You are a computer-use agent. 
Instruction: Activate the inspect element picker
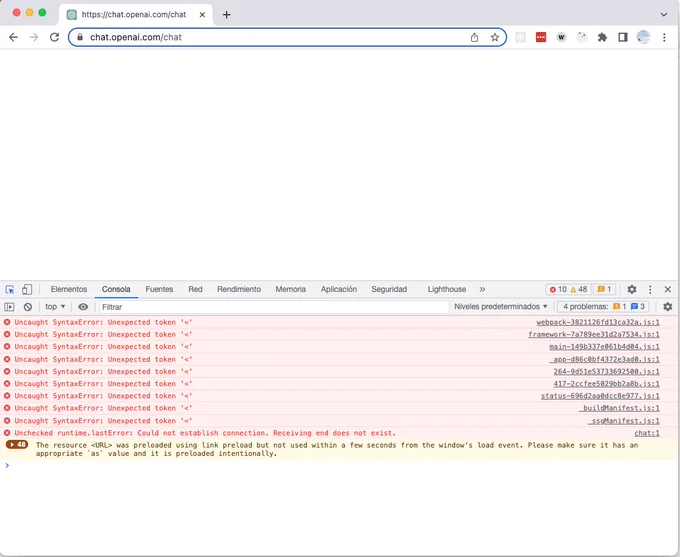tap(10, 289)
